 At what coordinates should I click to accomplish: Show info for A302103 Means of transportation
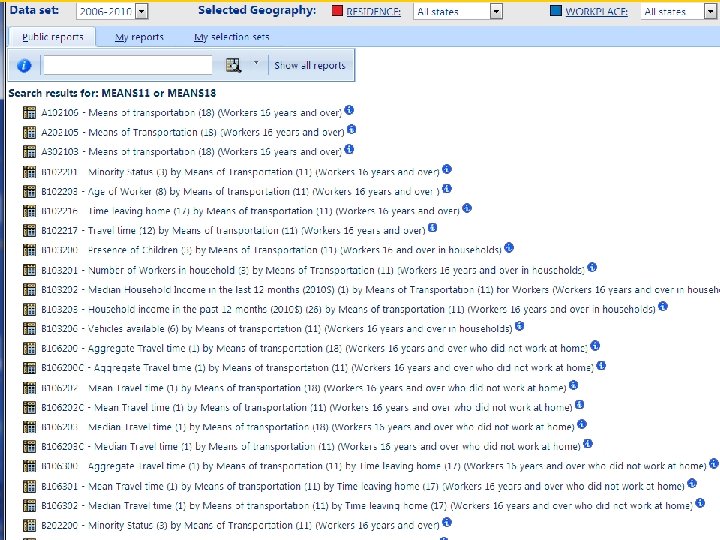click(x=349, y=149)
